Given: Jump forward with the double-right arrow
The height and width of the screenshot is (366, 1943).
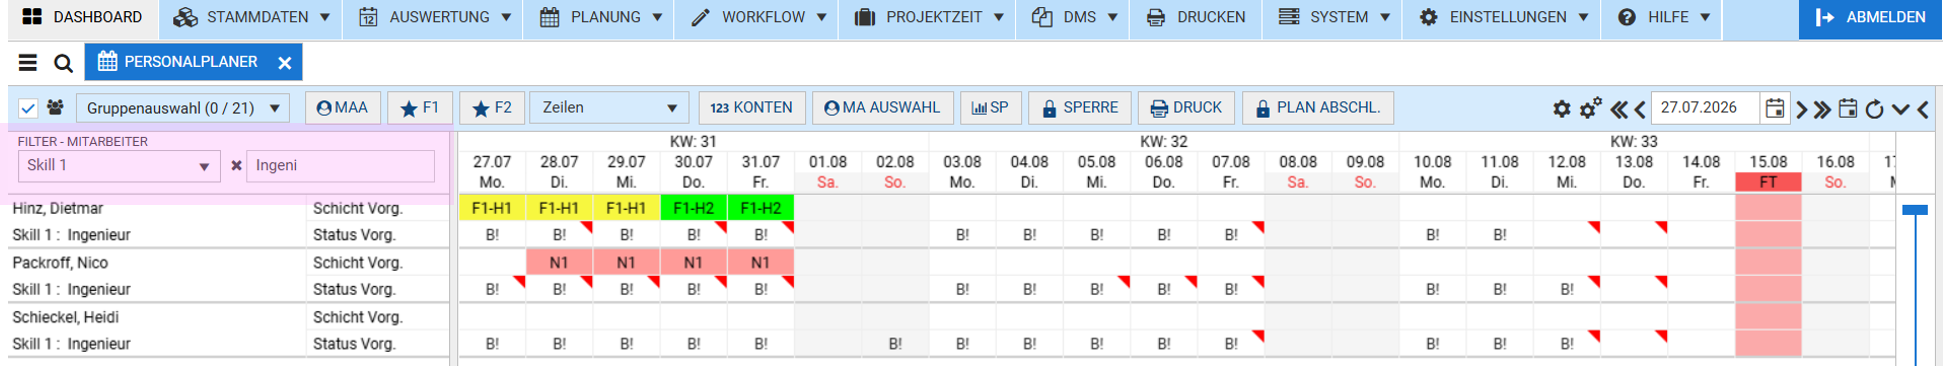Looking at the screenshot, I should (1822, 109).
